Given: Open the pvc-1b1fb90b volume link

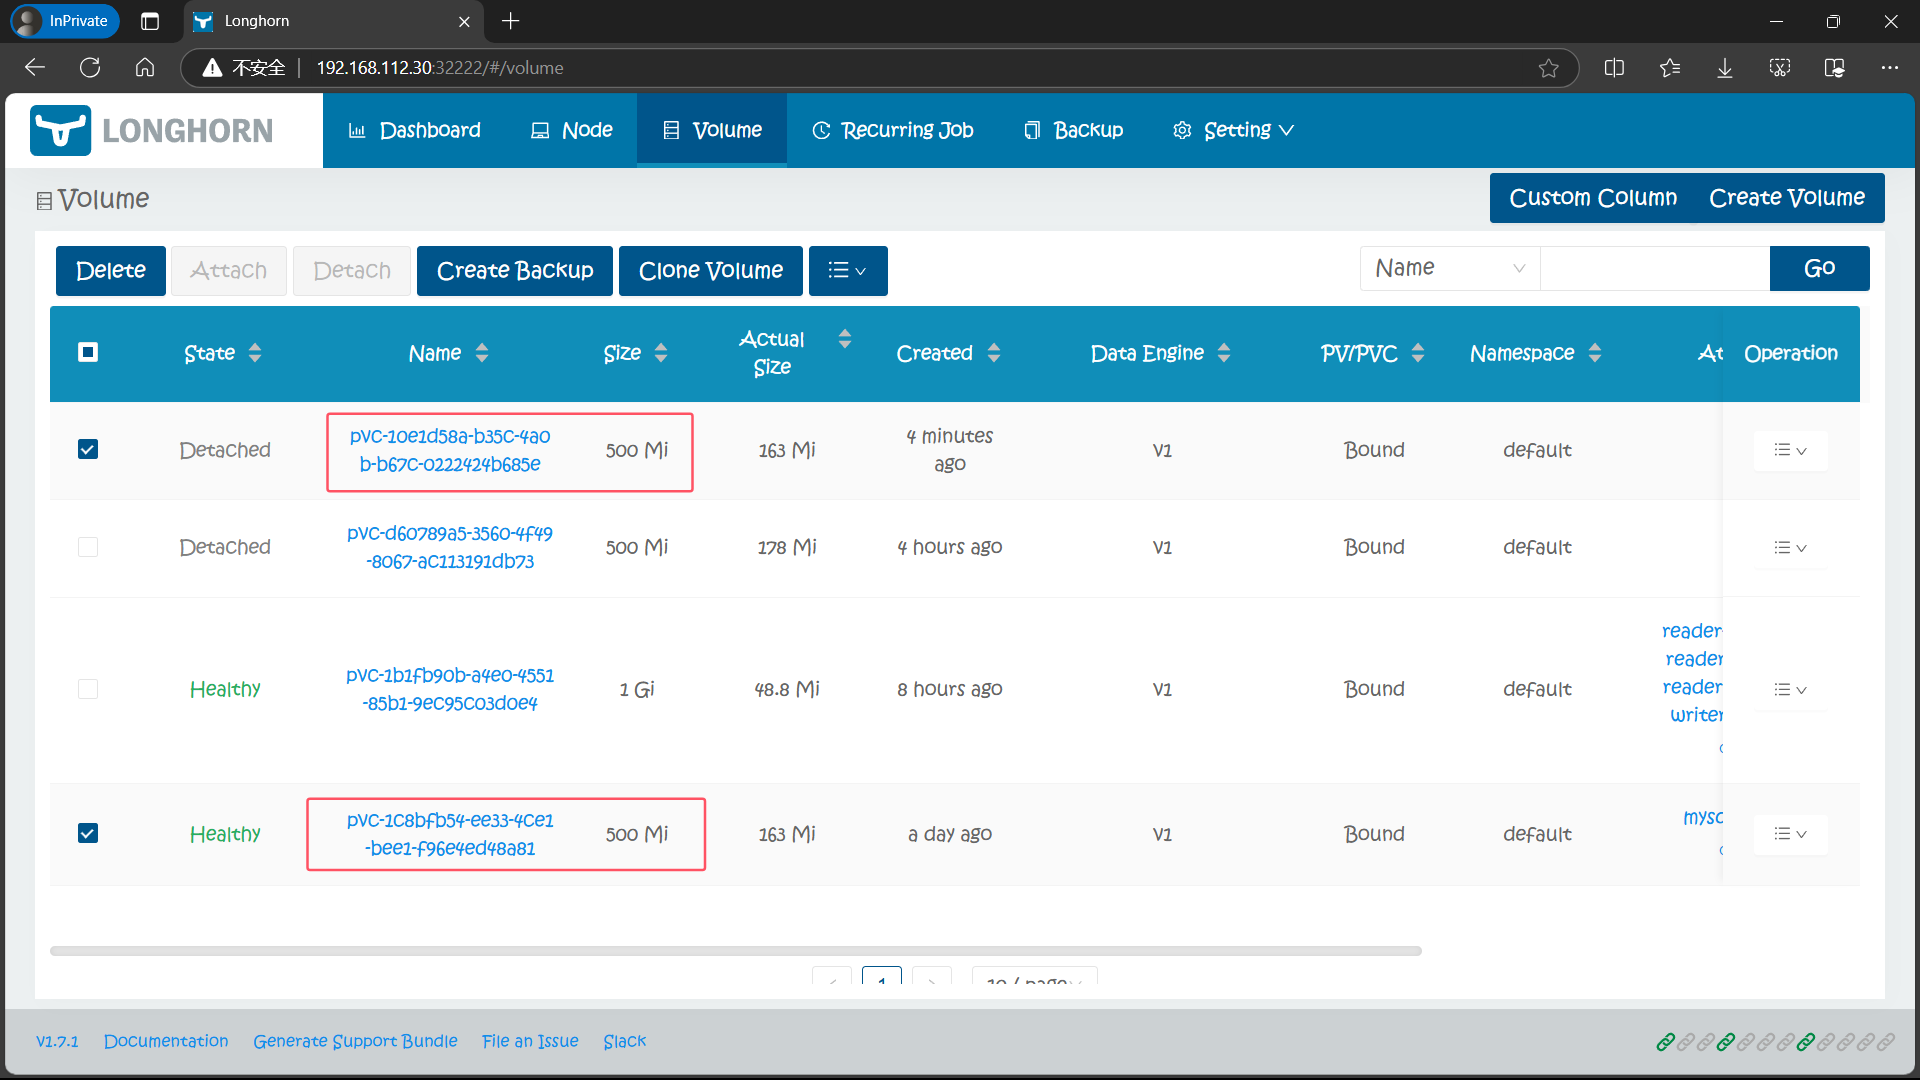Looking at the screenshot, I should [x=450, y=689].
